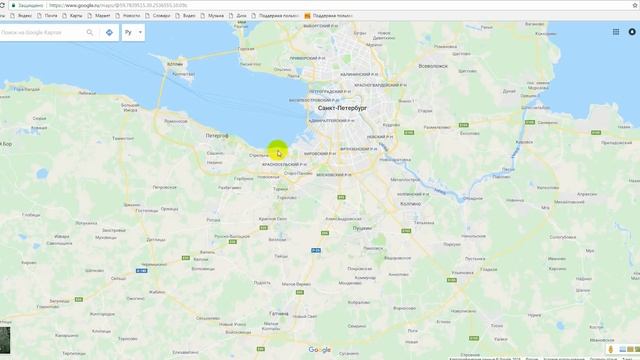The width and height of the screenshot is (640, 360).
Task: Click the Кронштадт label on the map
Action: click(x=183, y=74)
